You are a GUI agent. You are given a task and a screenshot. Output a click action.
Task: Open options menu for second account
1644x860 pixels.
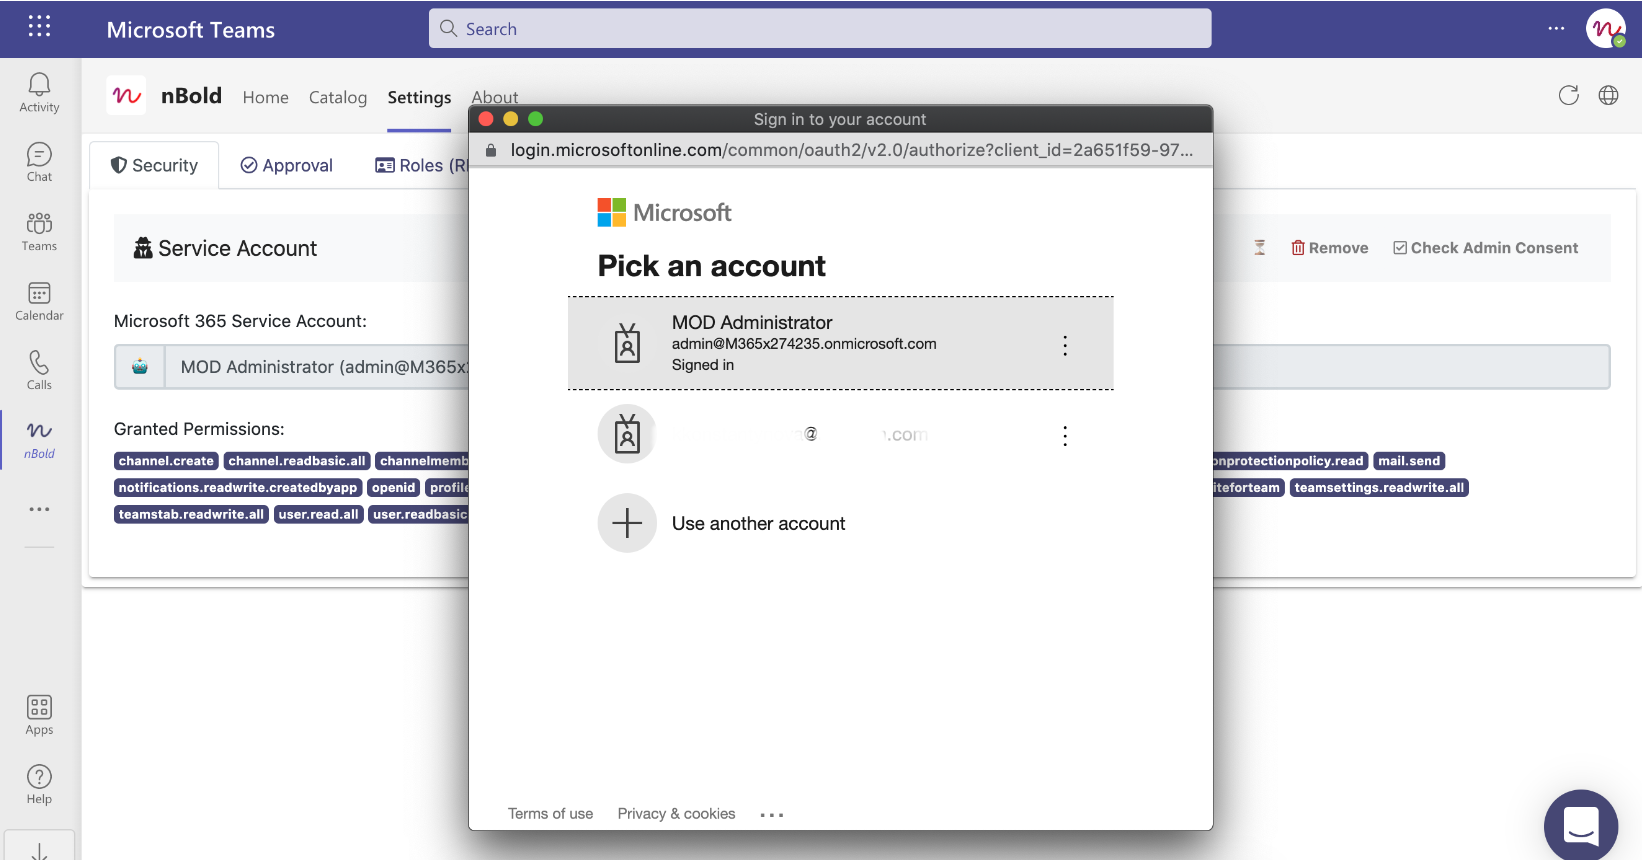click(1065, 436)
